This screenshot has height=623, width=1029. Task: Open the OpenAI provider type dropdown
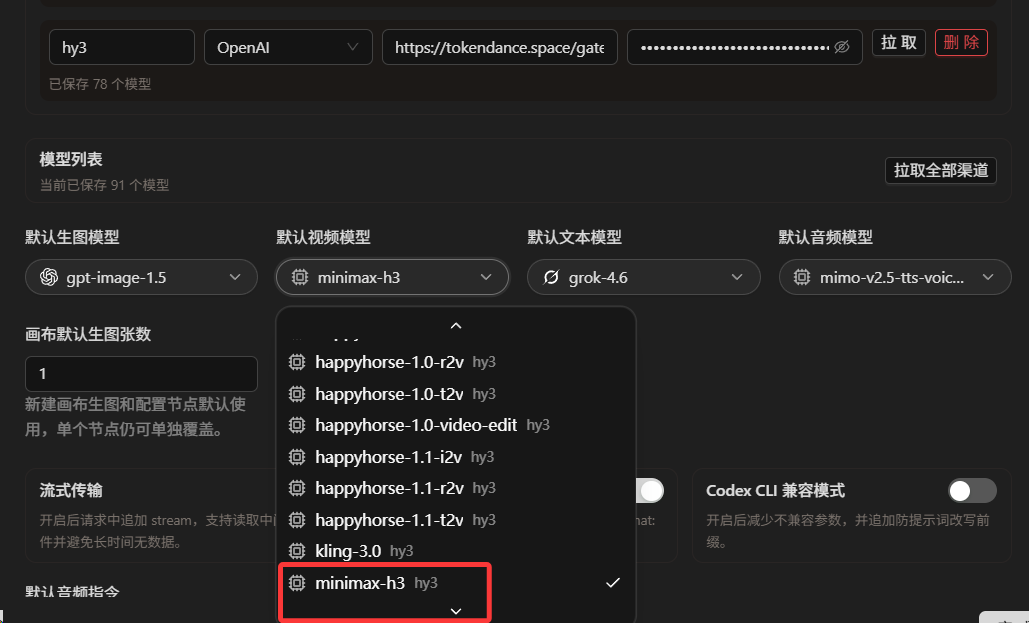(x=288, y=47)
